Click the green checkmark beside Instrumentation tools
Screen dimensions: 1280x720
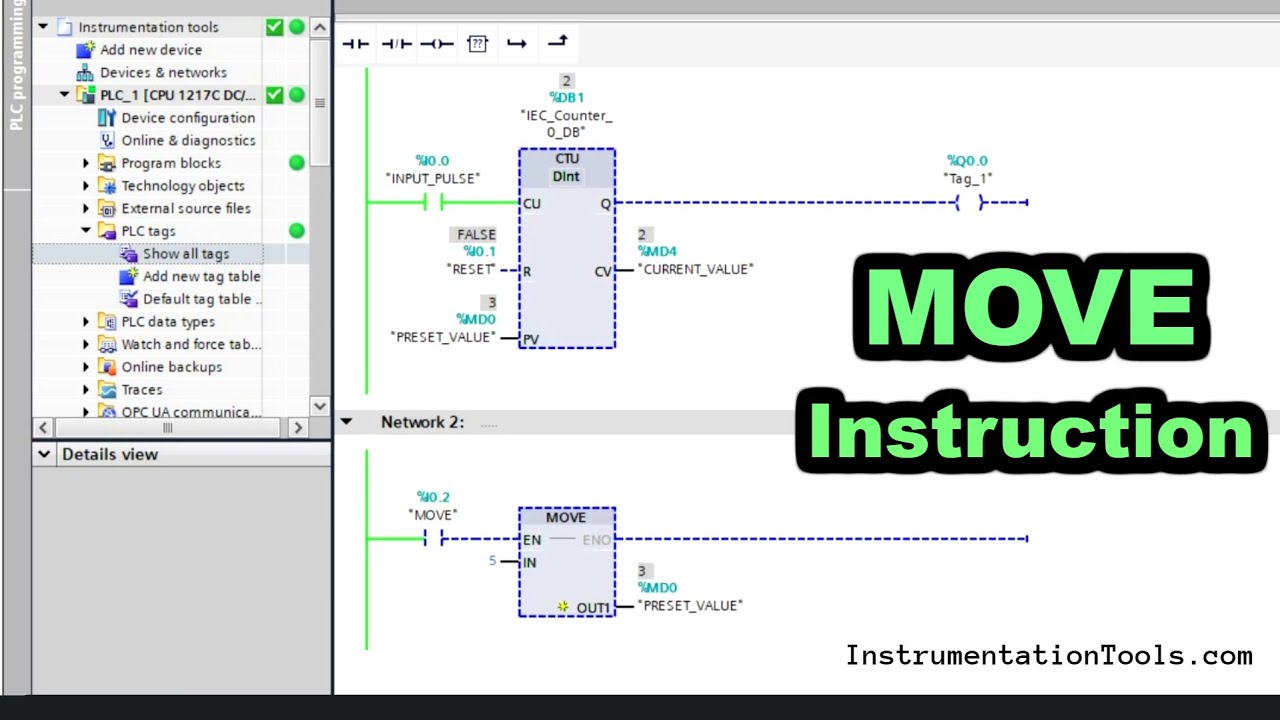(x=275, y=27)
